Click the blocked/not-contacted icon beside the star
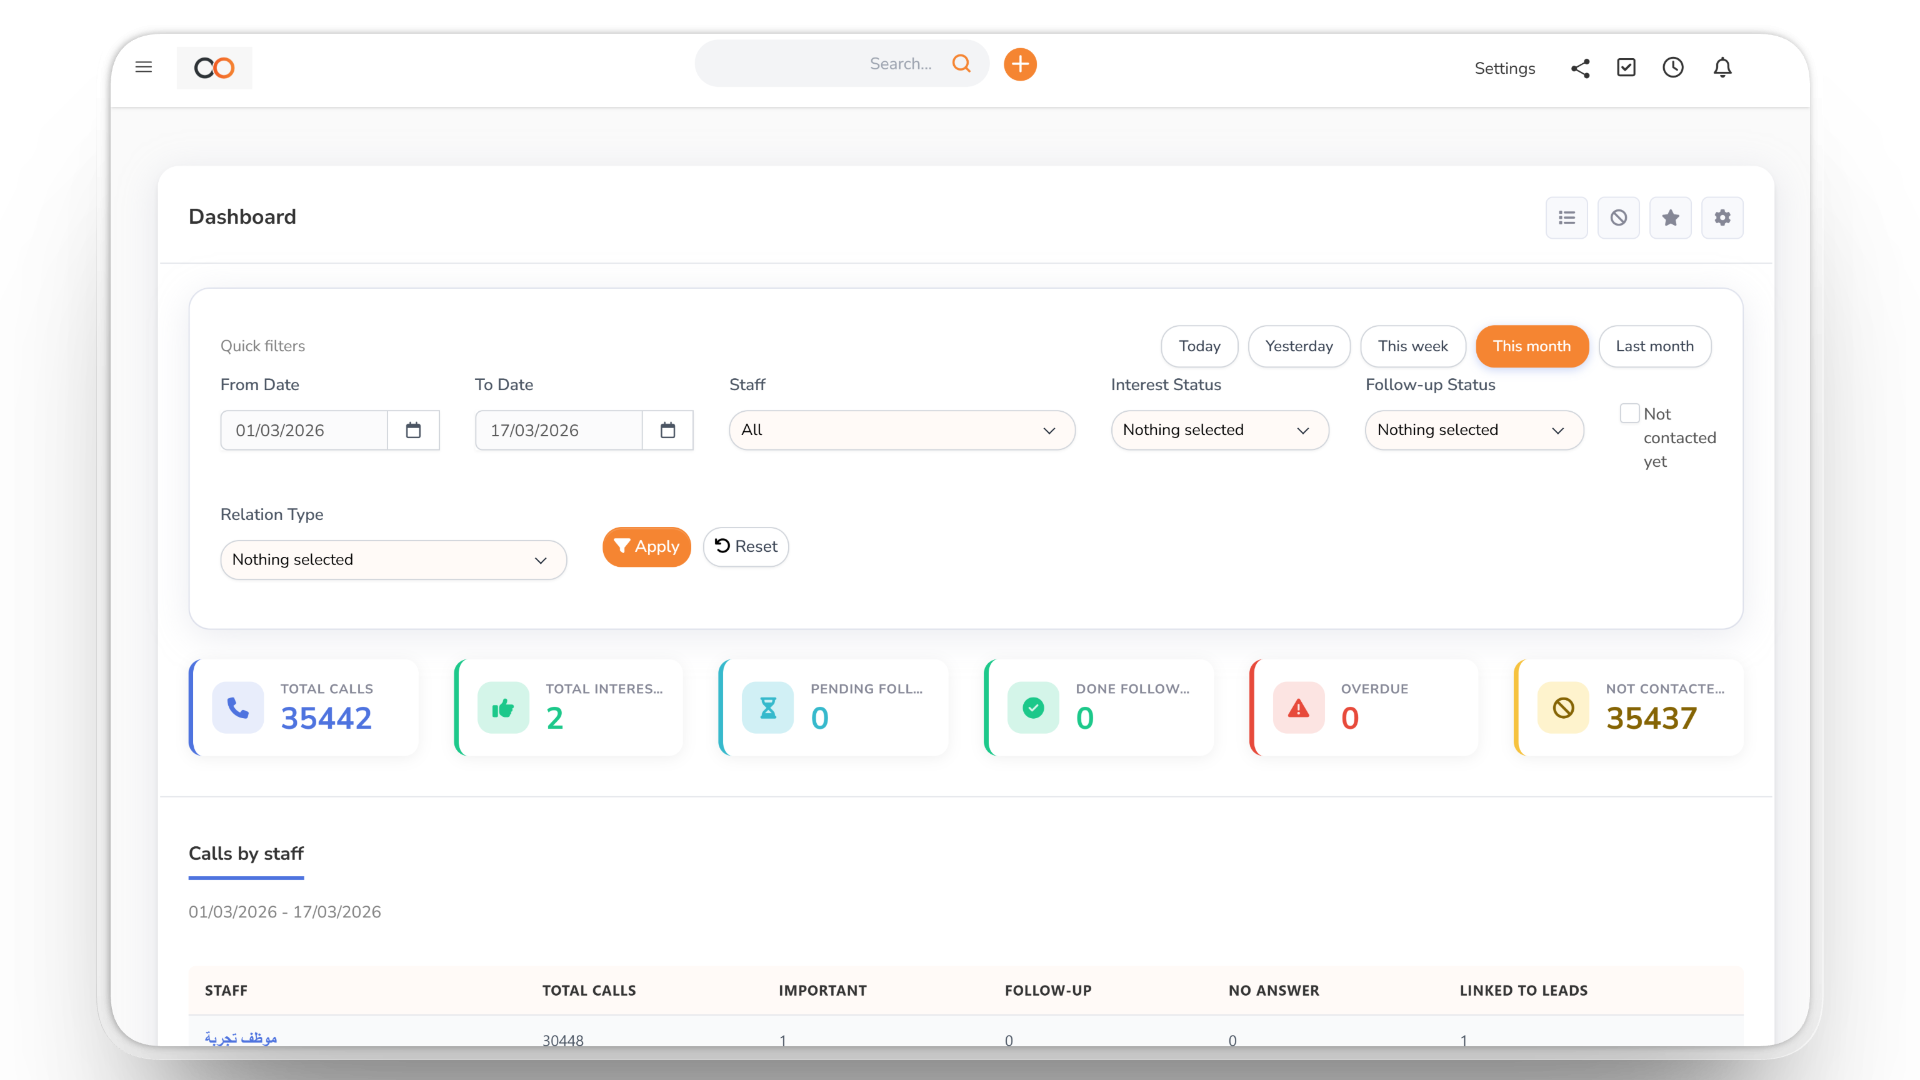The height and width of the screenshot is (1080, 1920). [1619, 217]
